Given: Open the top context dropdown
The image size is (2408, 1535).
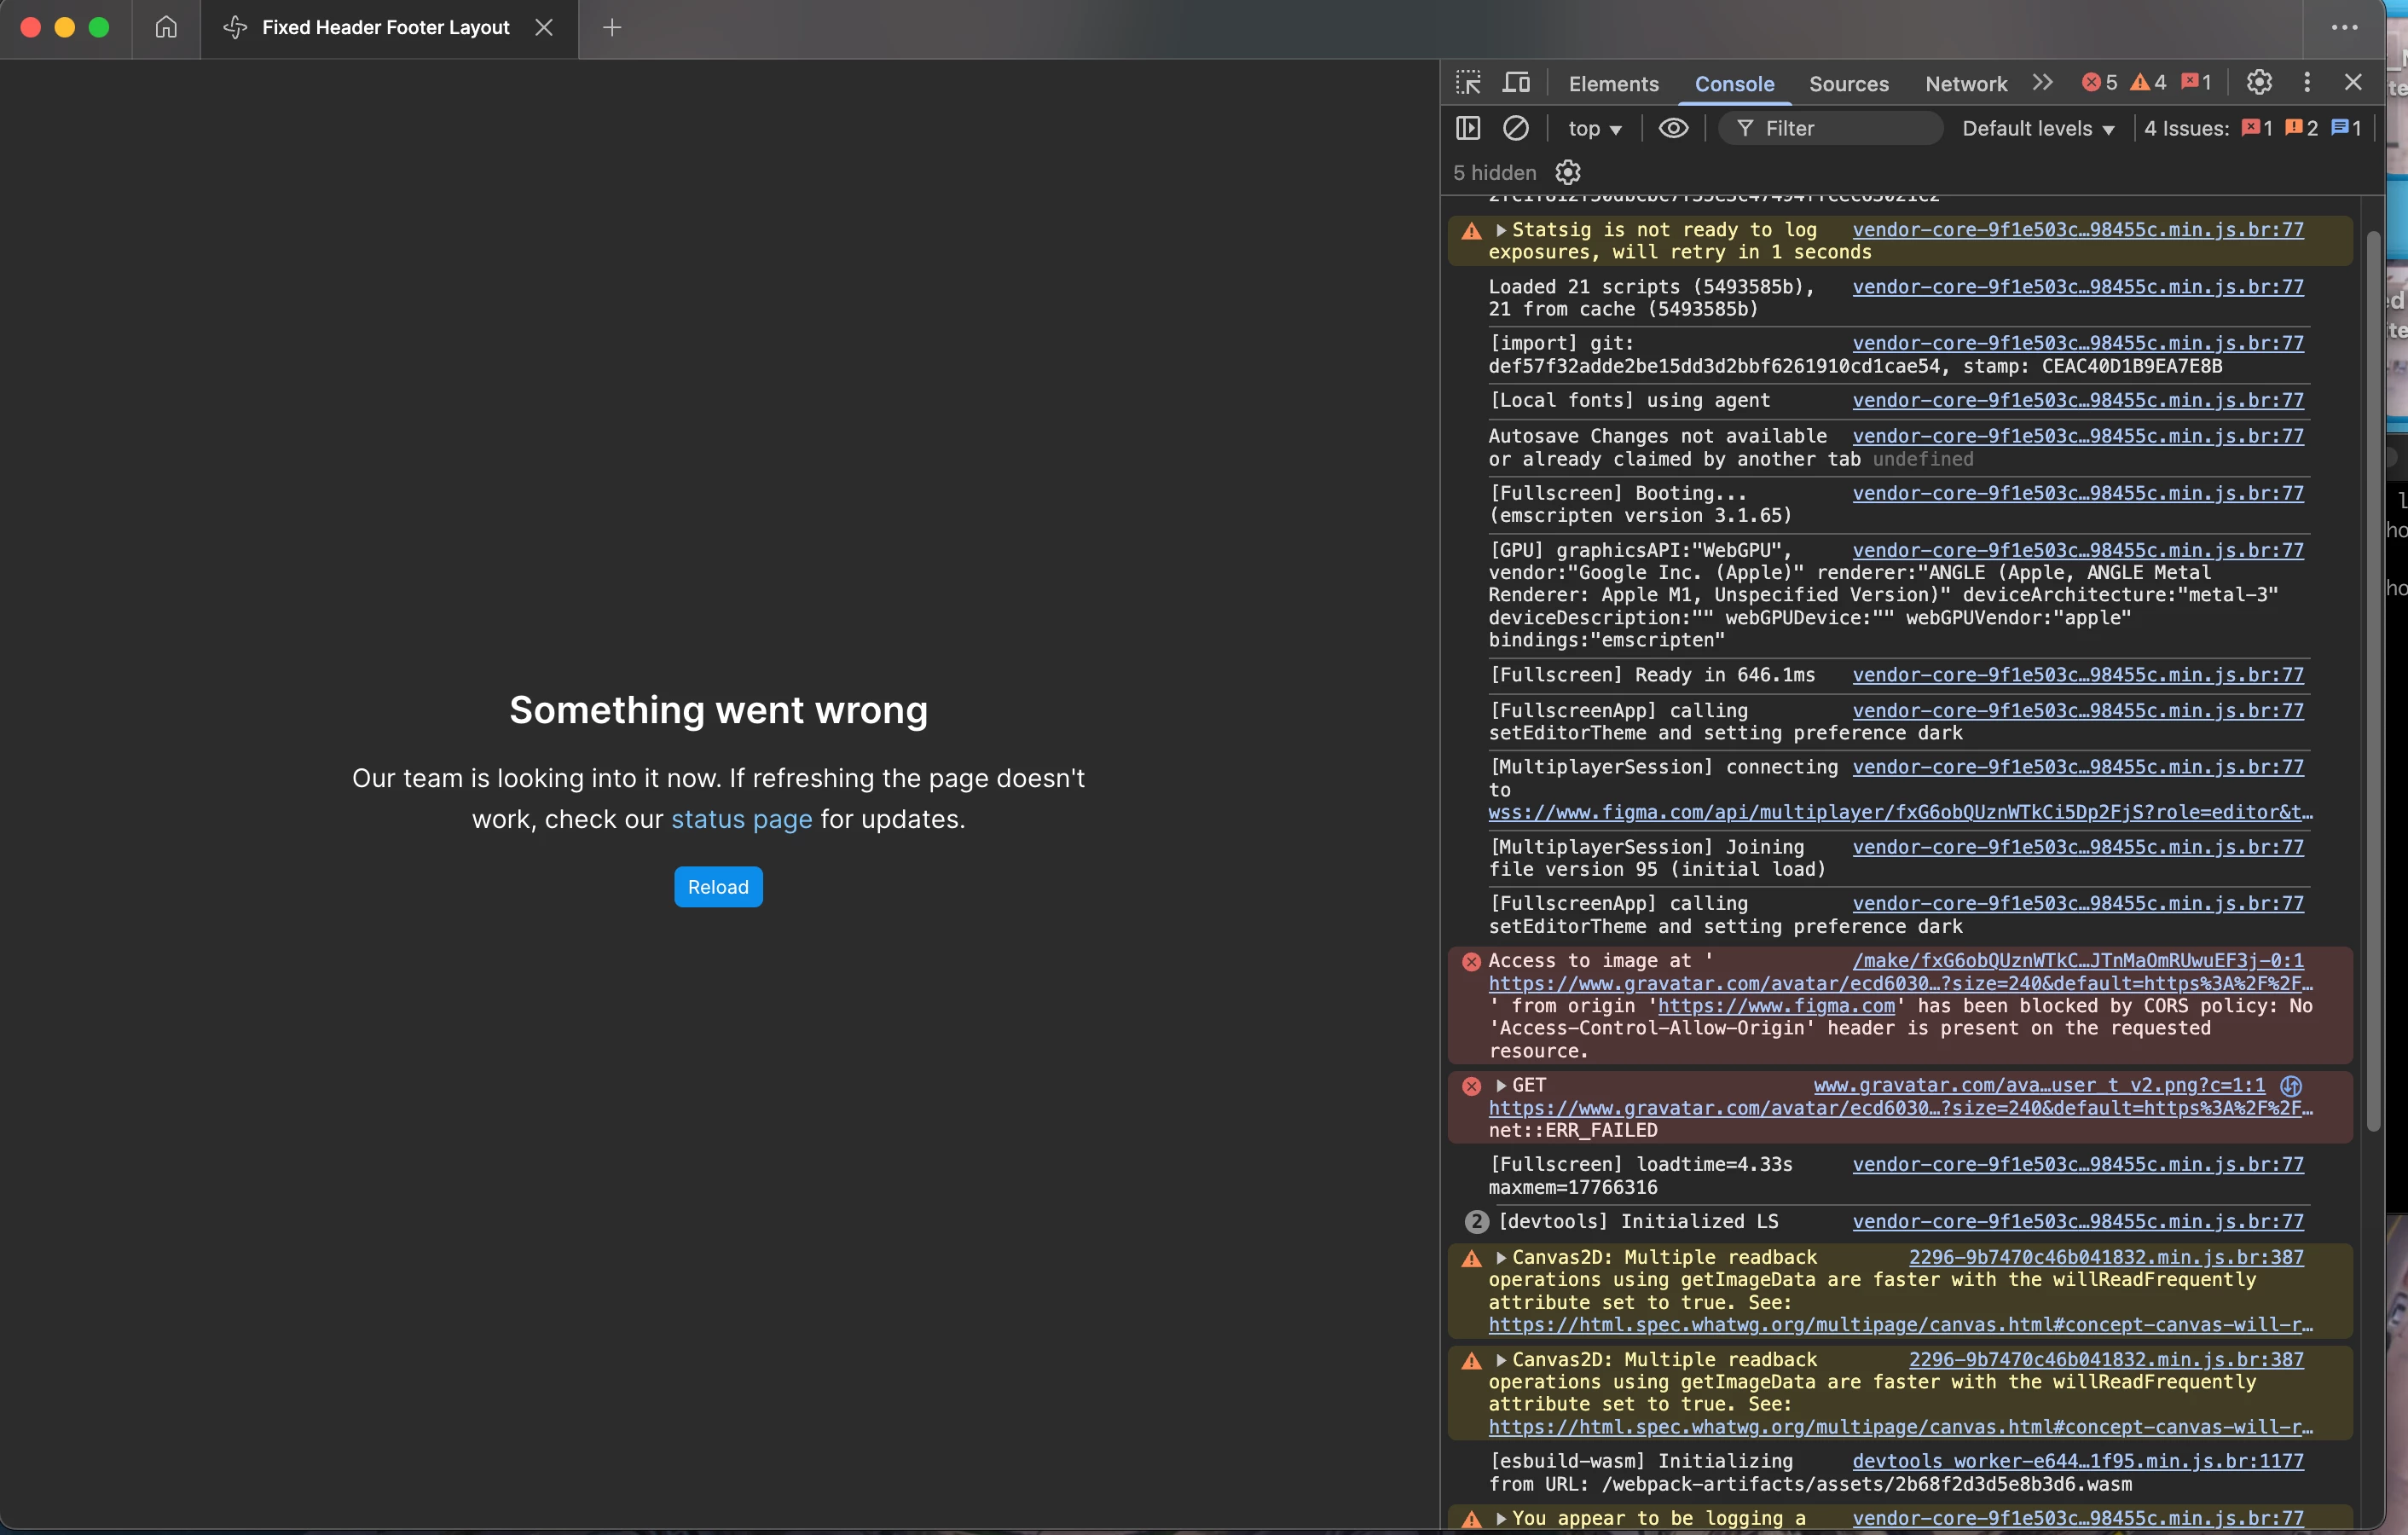Looking at the screenshot, I should click(x=1594, y=128).
